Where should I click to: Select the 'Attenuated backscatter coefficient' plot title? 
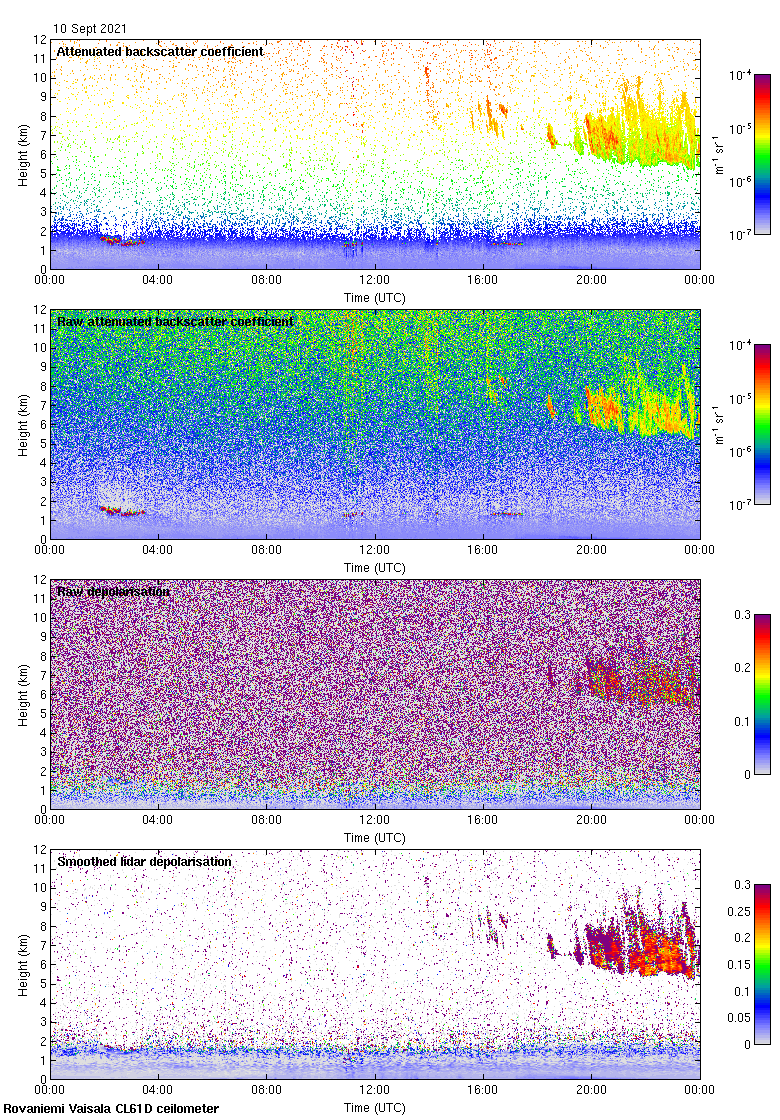[160, 52]
